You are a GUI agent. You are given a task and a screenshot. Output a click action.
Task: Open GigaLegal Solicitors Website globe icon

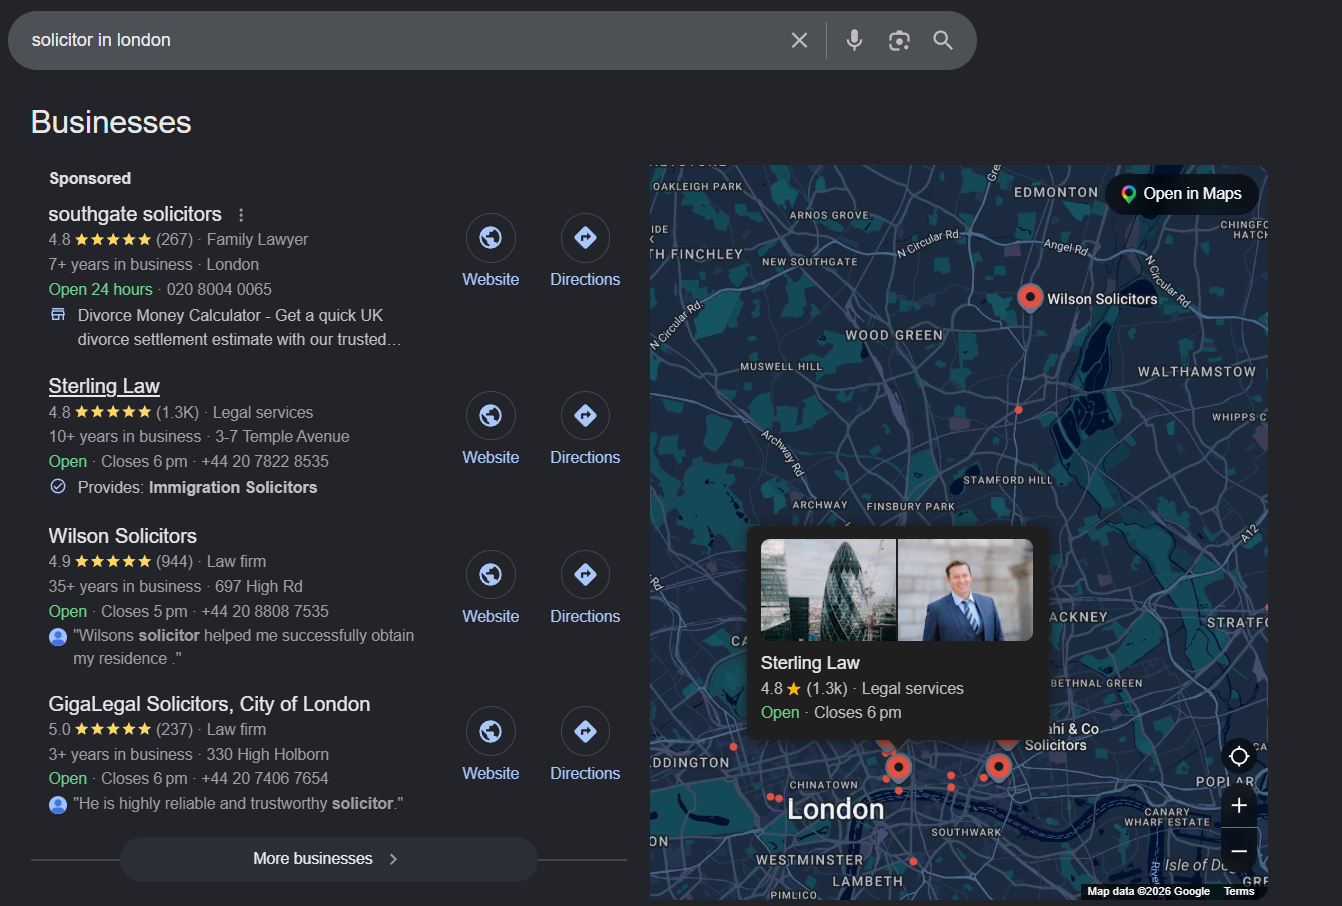(x=490, y=732)
